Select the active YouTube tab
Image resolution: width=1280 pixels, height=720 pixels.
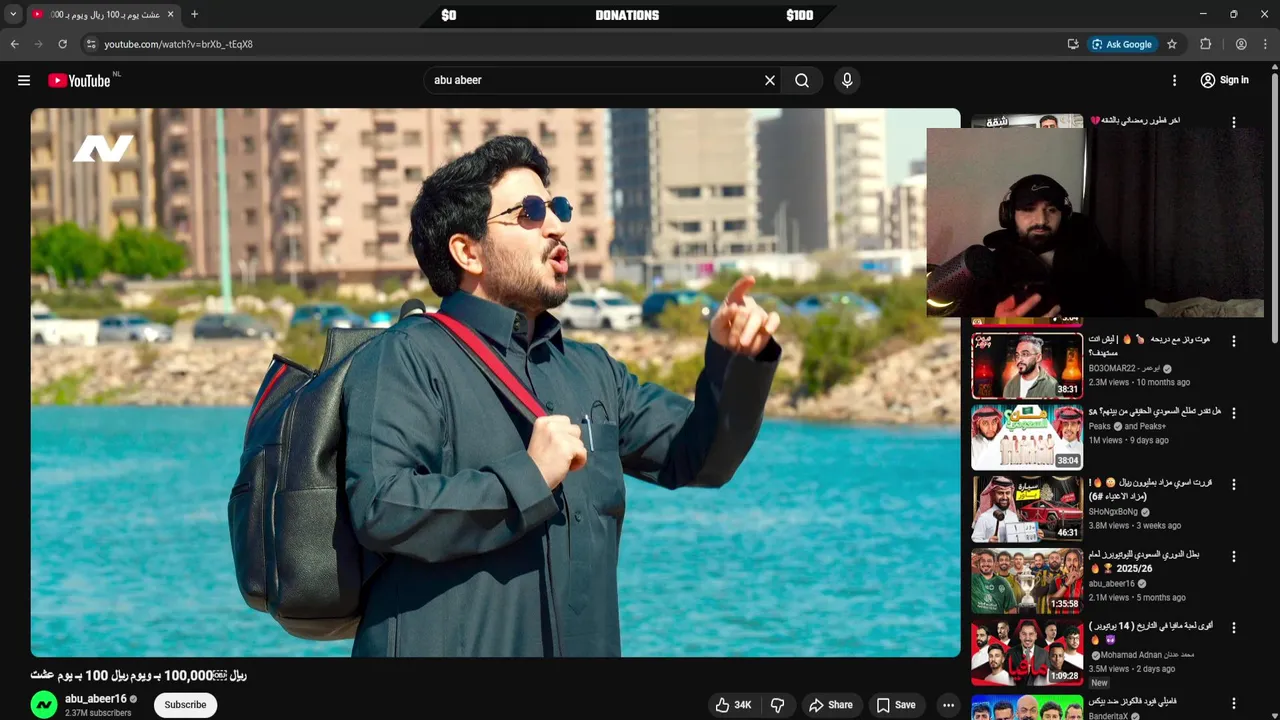103,14
